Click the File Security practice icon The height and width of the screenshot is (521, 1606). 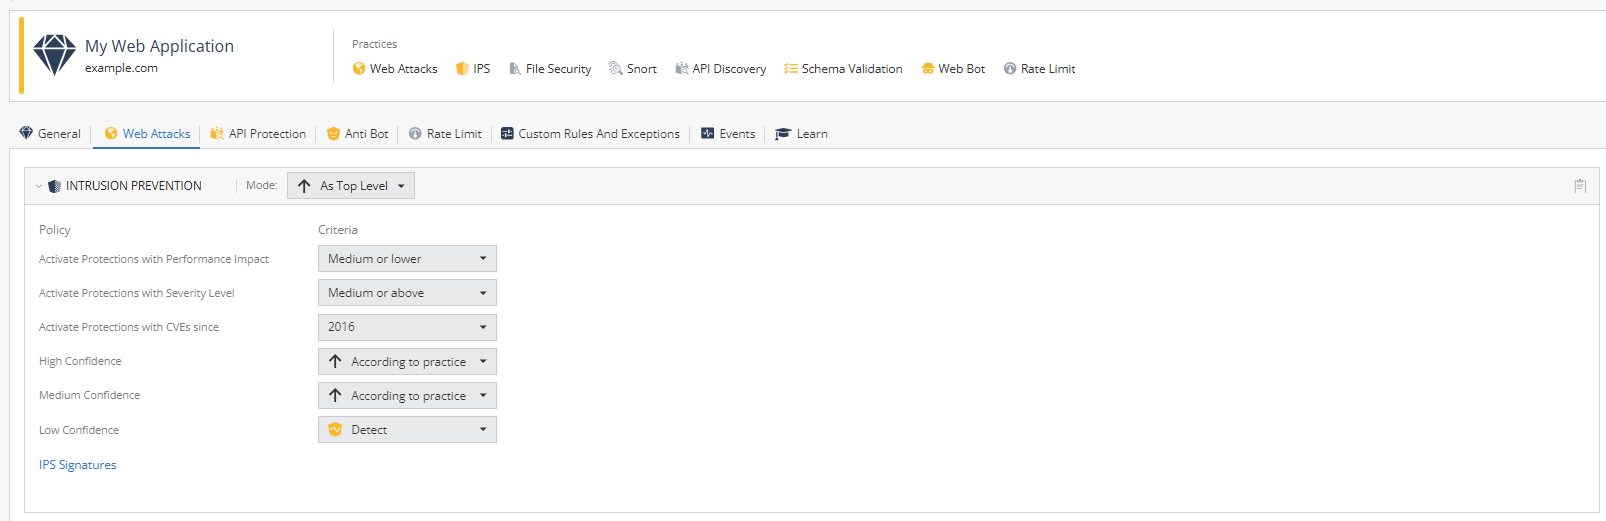pos(515,69)
